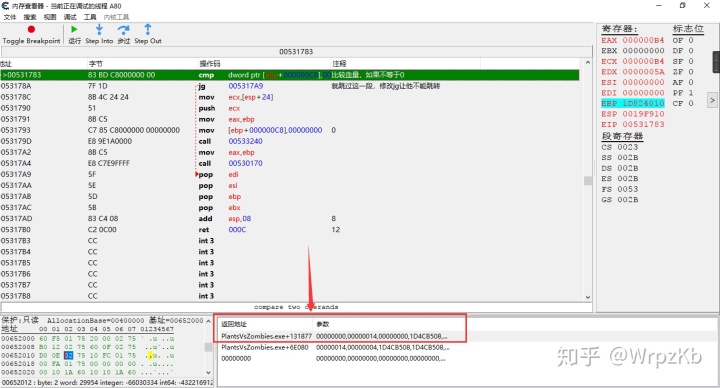
Task: Open the 视图 (View) menu
Action: [50, 17]
